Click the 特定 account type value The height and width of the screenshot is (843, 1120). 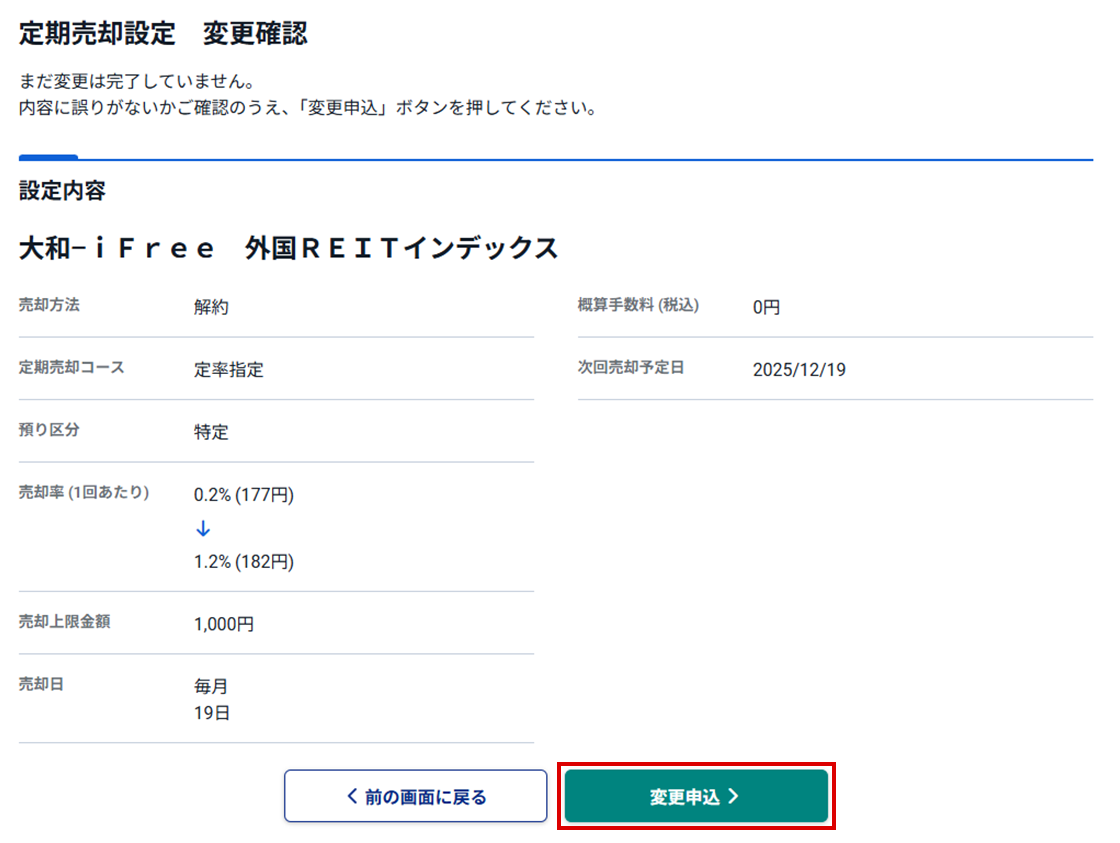211,432
